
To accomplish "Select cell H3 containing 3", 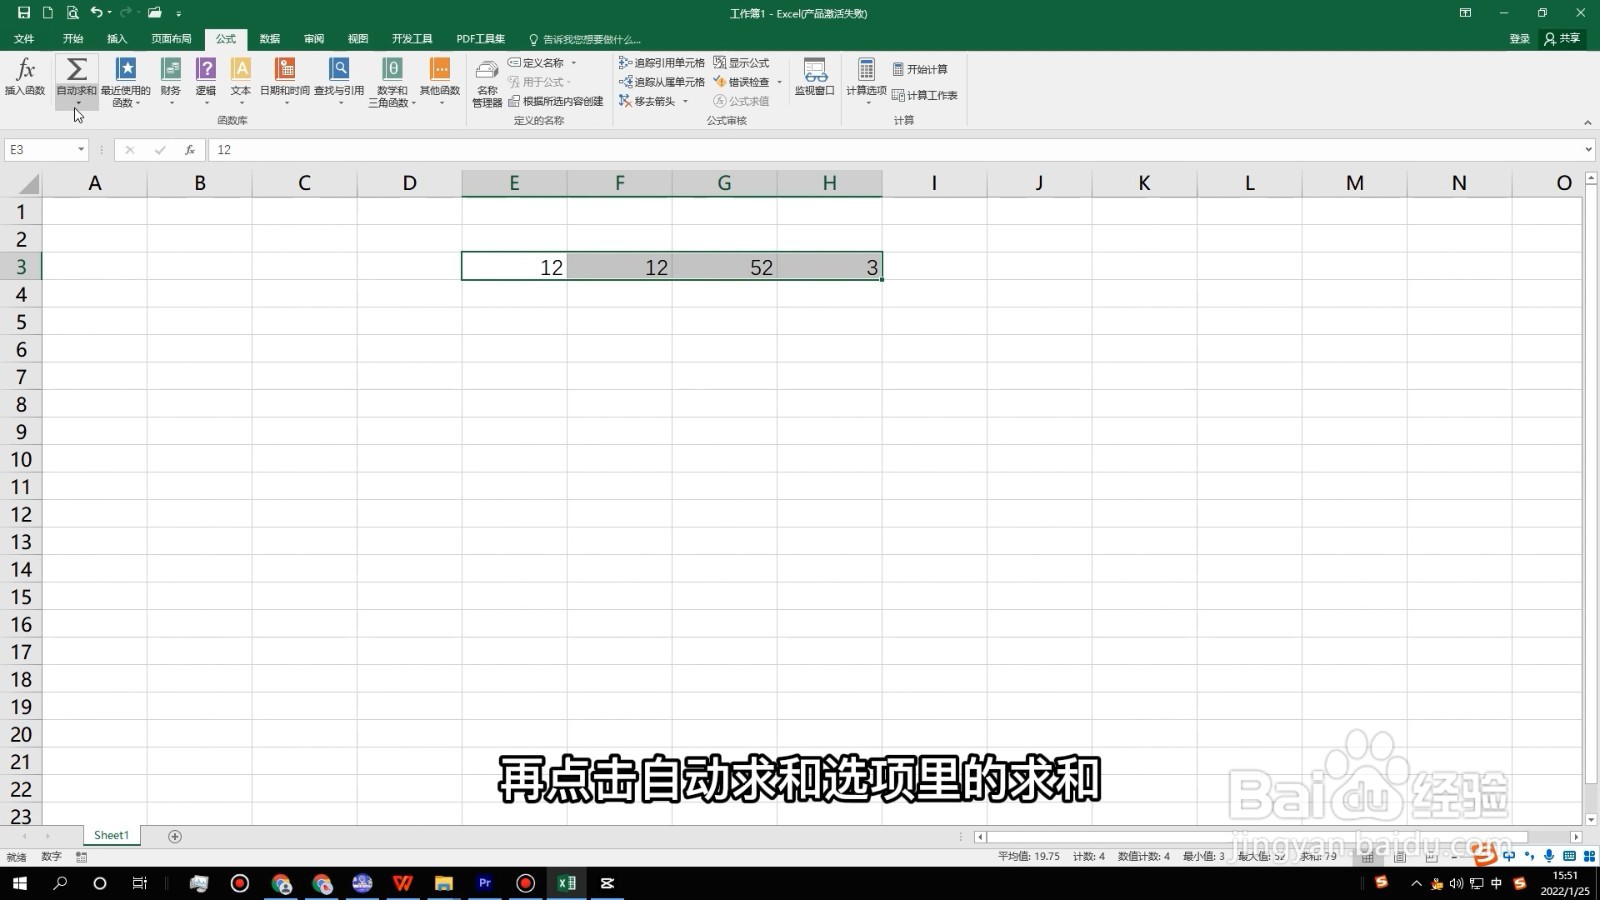I will point(830,267).
